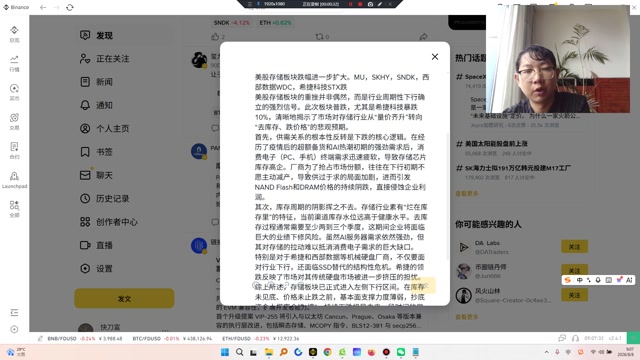
Task: Click the share arrow icon on the top post
Action: point(423,37)
